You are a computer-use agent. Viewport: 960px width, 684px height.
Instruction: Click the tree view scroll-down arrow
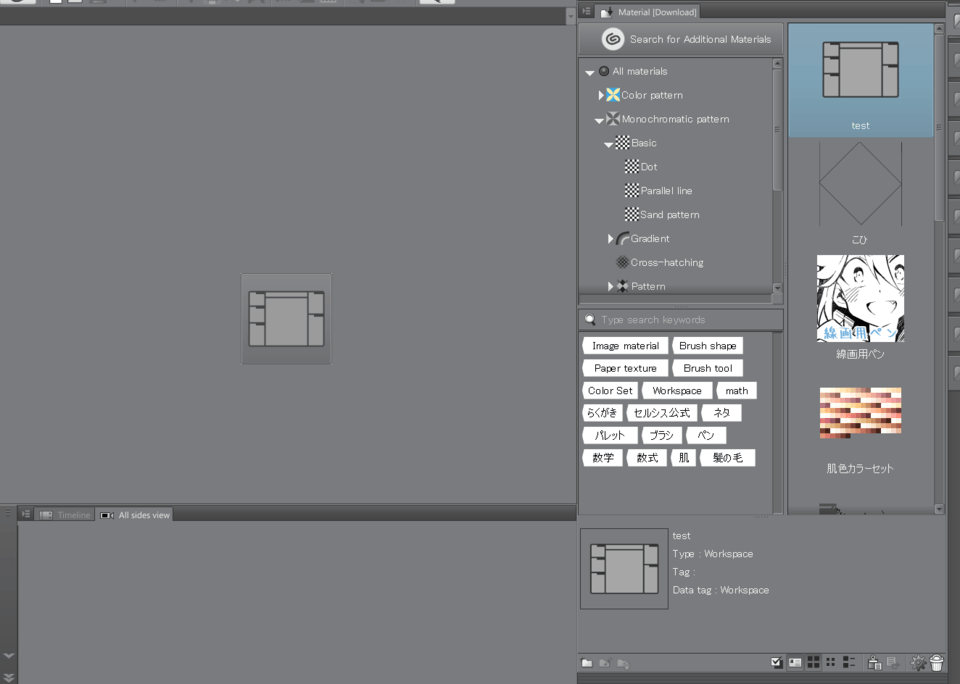777,287
